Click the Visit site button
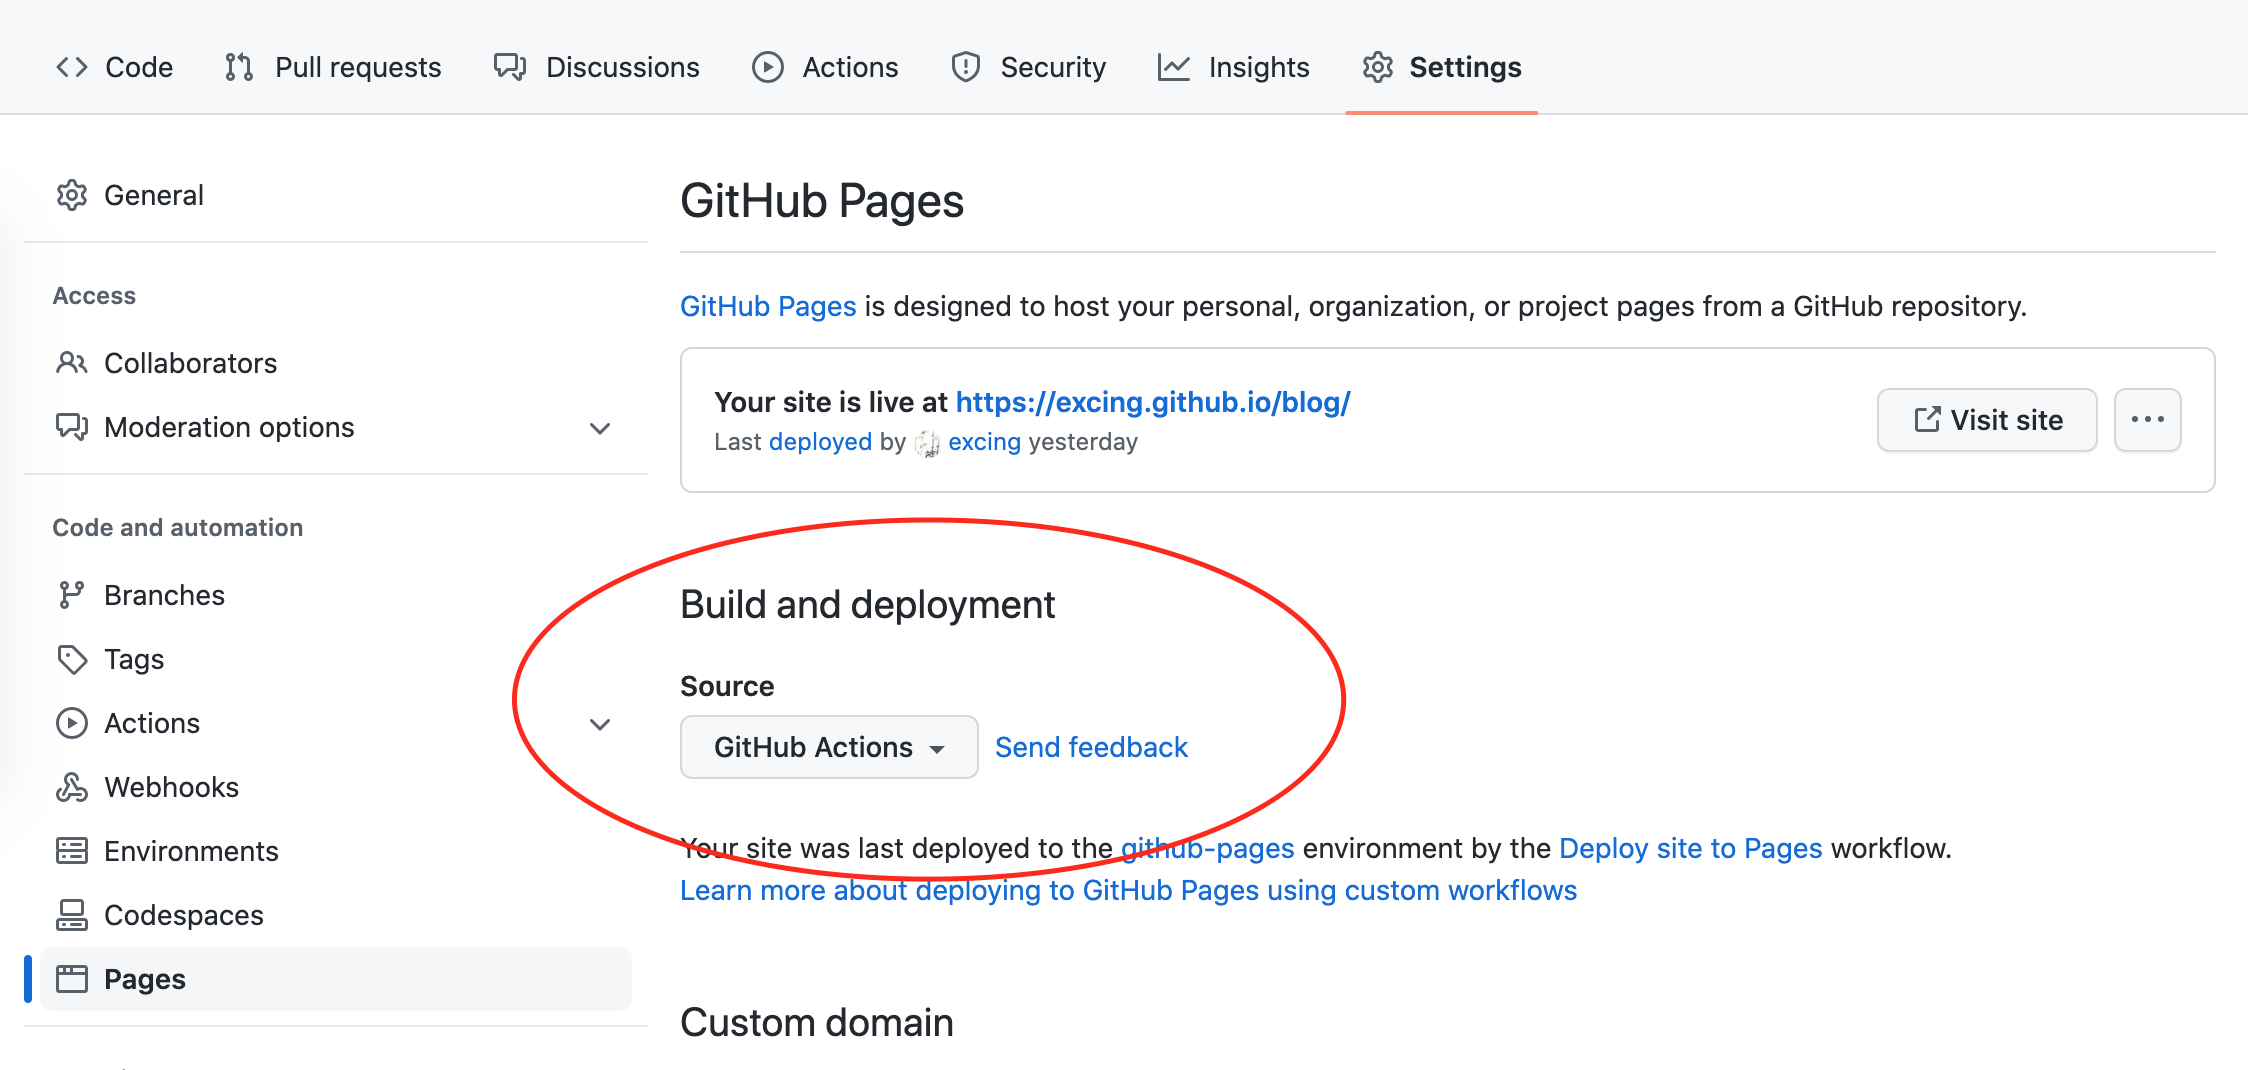Image resolution: width=2248 pixels, height=1070 pixels. coord(1987,420)
